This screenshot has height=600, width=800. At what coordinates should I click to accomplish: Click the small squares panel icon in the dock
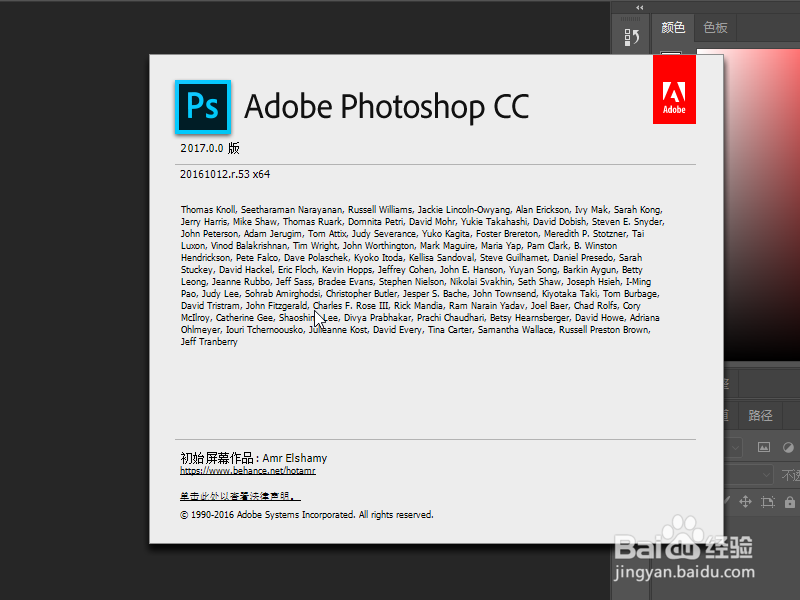click(627, 36)
